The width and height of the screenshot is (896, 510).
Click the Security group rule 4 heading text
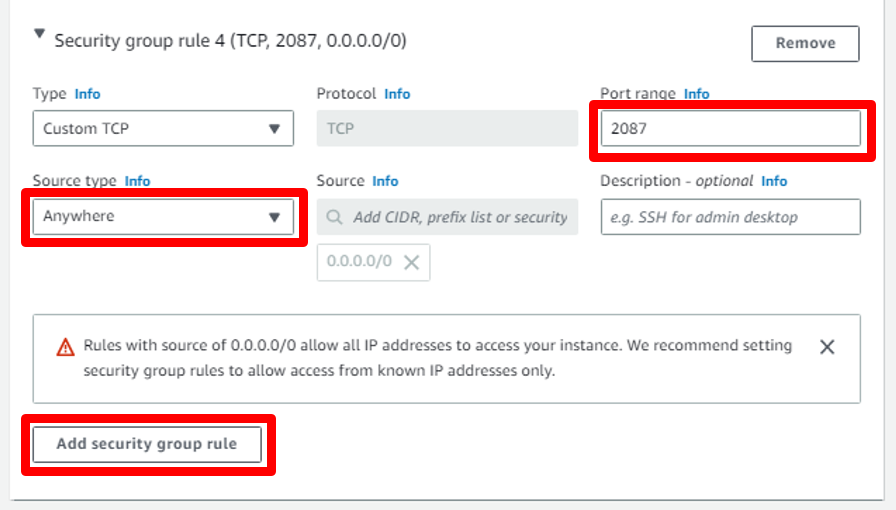click(x=230, y=41)
